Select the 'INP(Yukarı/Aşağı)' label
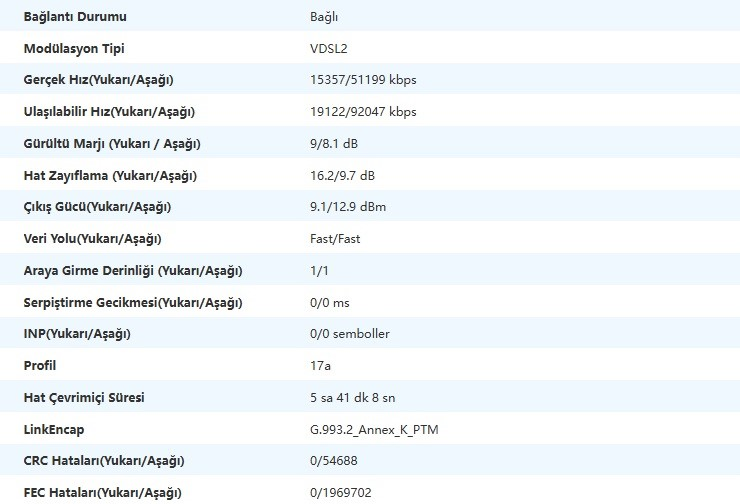 [77, 334]
